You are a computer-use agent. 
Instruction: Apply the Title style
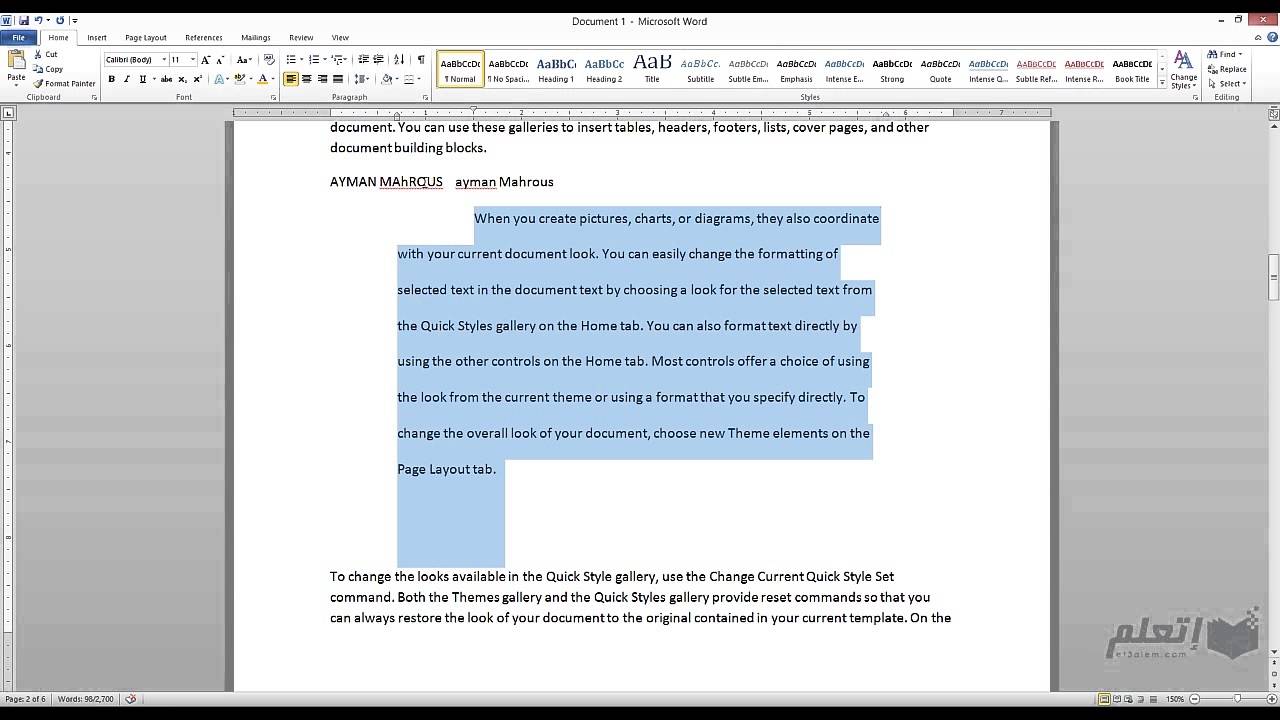[x=652, y=69]
